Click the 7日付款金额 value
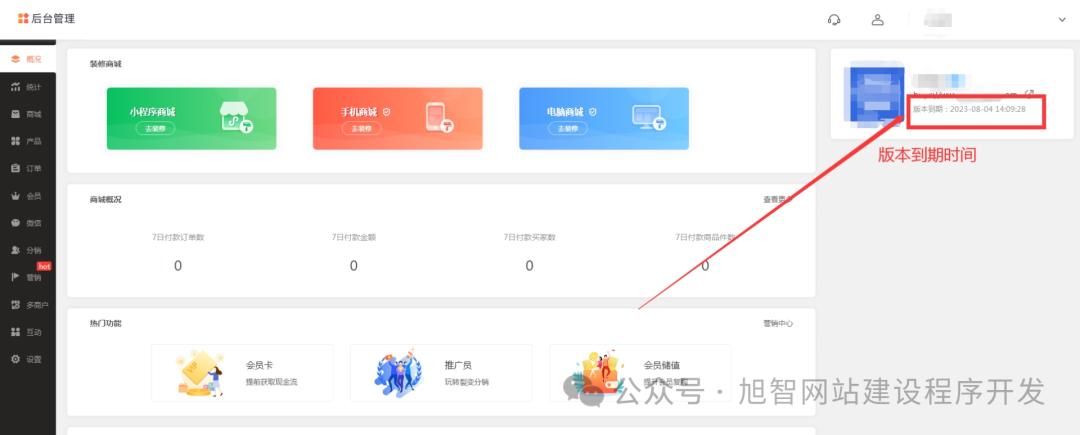1080x435 pixels. [353, 266]
